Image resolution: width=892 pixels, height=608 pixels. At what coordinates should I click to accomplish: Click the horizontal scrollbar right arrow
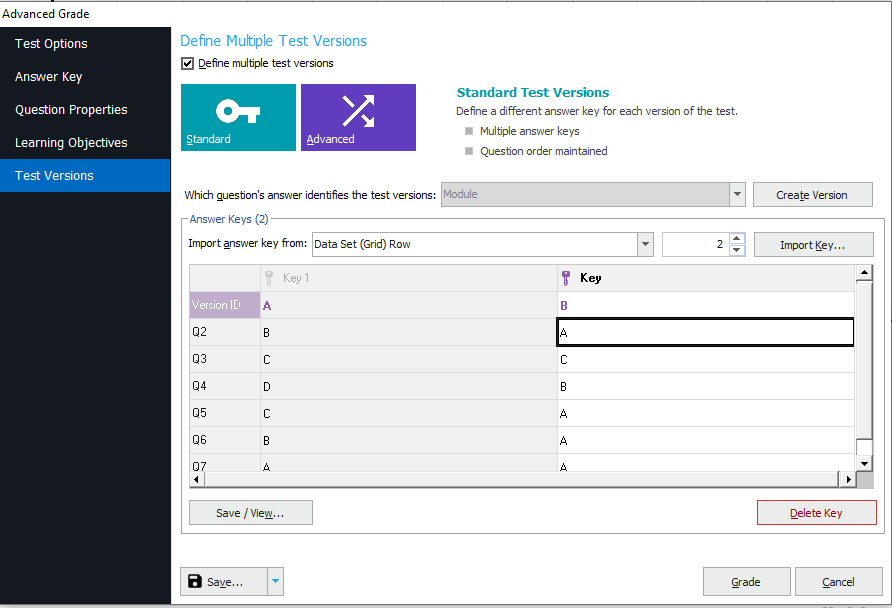click(x=848, y=479)
